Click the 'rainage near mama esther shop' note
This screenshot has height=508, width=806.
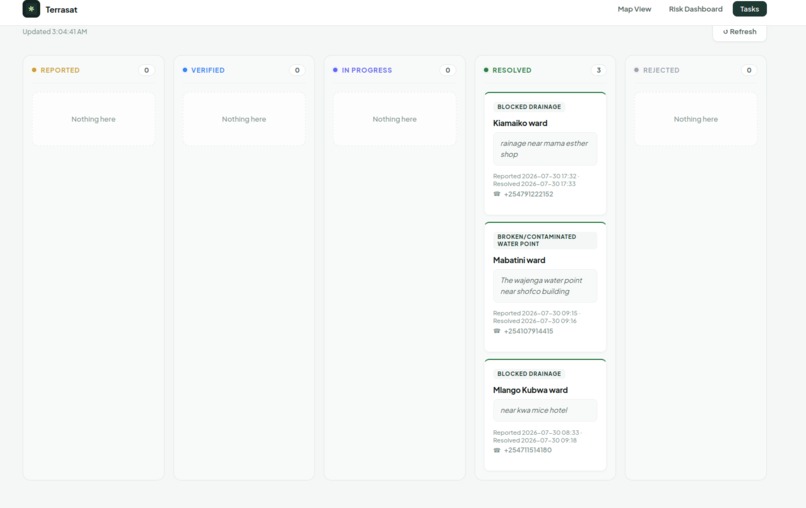click(x=545, y=149)
